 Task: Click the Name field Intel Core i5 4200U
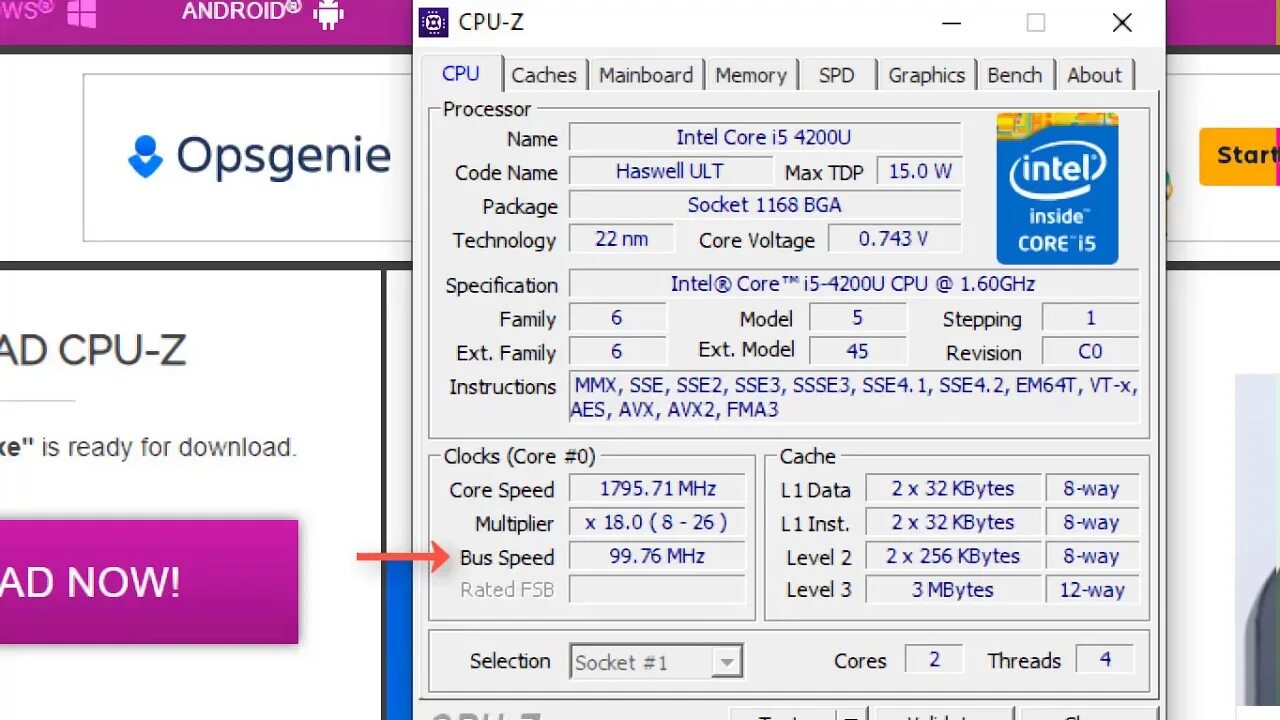click(765, 138)
